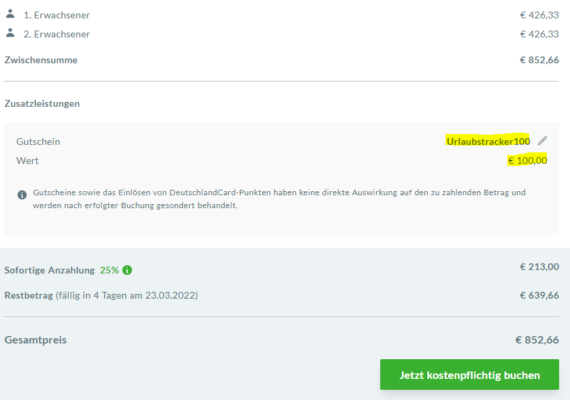The height and width of the screenshot is (400, 570).
Task: Click the 2. Erwachsener label
Action: [57, 34]
